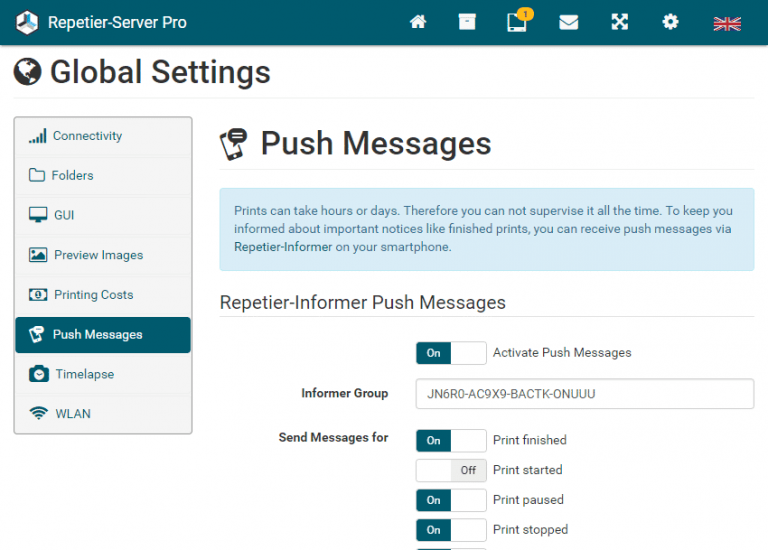Image resolution: width=768 pixels, height=550 pixels.
Task: Click the Push Messages phone icon in the sidebar
Action: [x=37, y=335]
